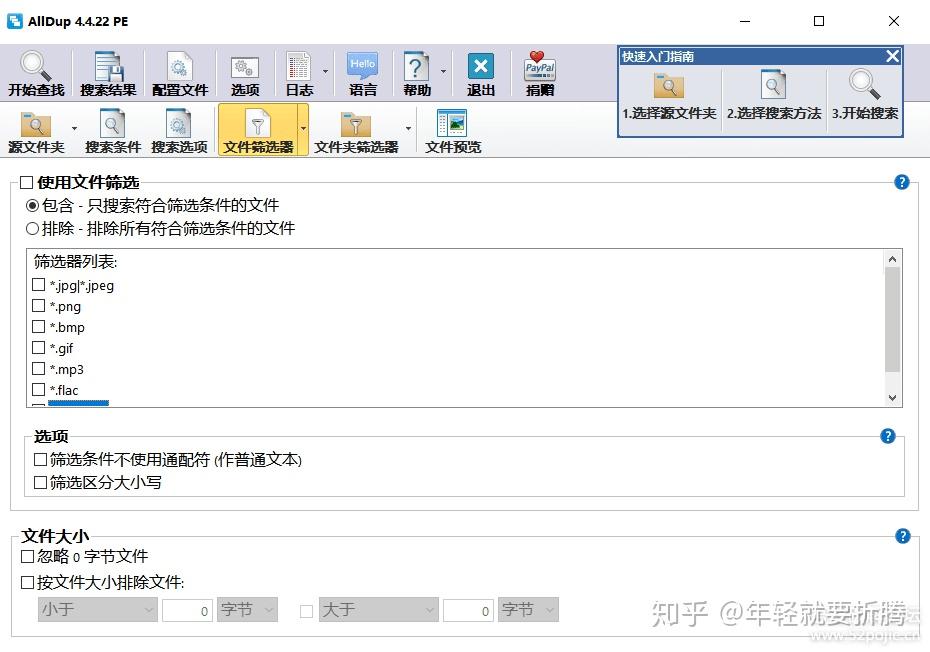Open the 小于 comparison dropdown
The width and height of the screenshot is (930, 652).
98,610
